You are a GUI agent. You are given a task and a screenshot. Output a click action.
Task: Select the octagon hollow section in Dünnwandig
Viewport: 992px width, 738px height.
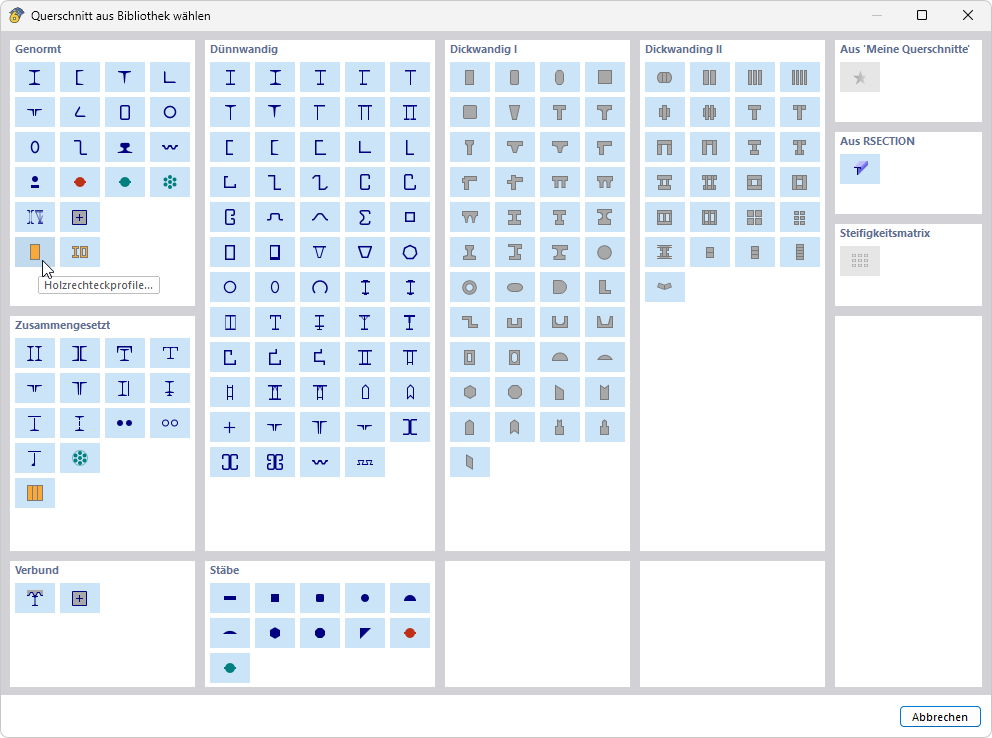pos(410,252)
